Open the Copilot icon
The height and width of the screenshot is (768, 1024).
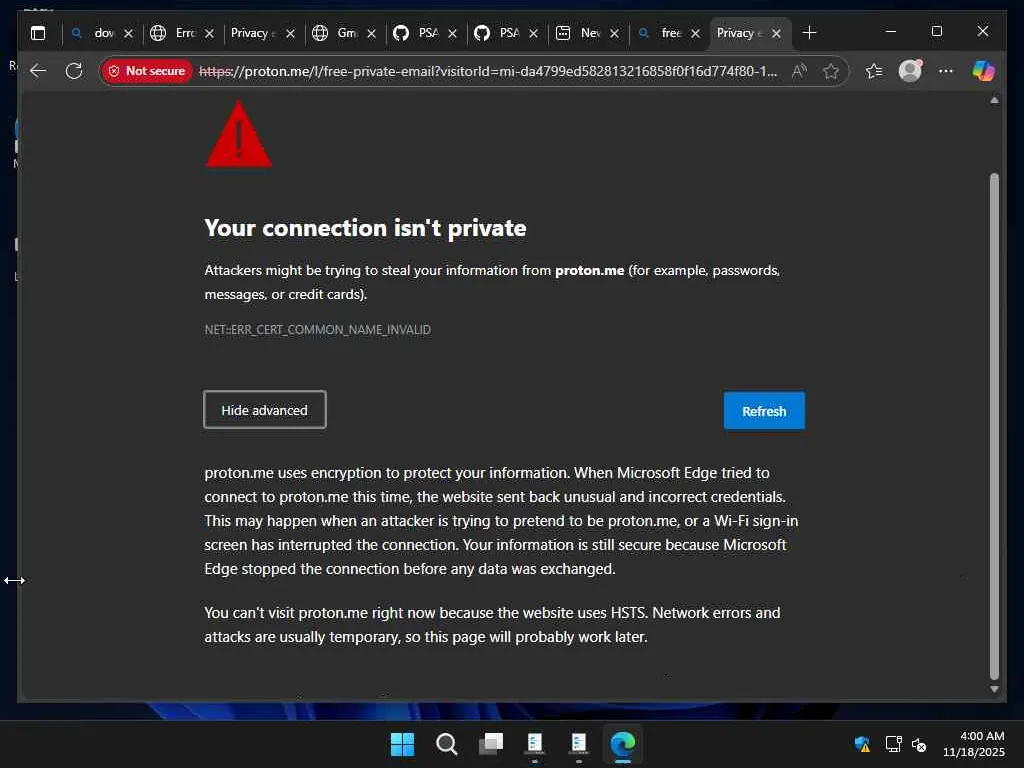click(x=983, y=71)
